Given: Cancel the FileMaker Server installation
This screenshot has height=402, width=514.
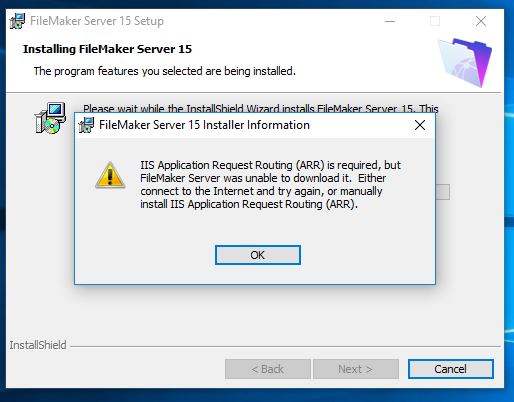Looking at the screenshot, I should pos(451,369).
